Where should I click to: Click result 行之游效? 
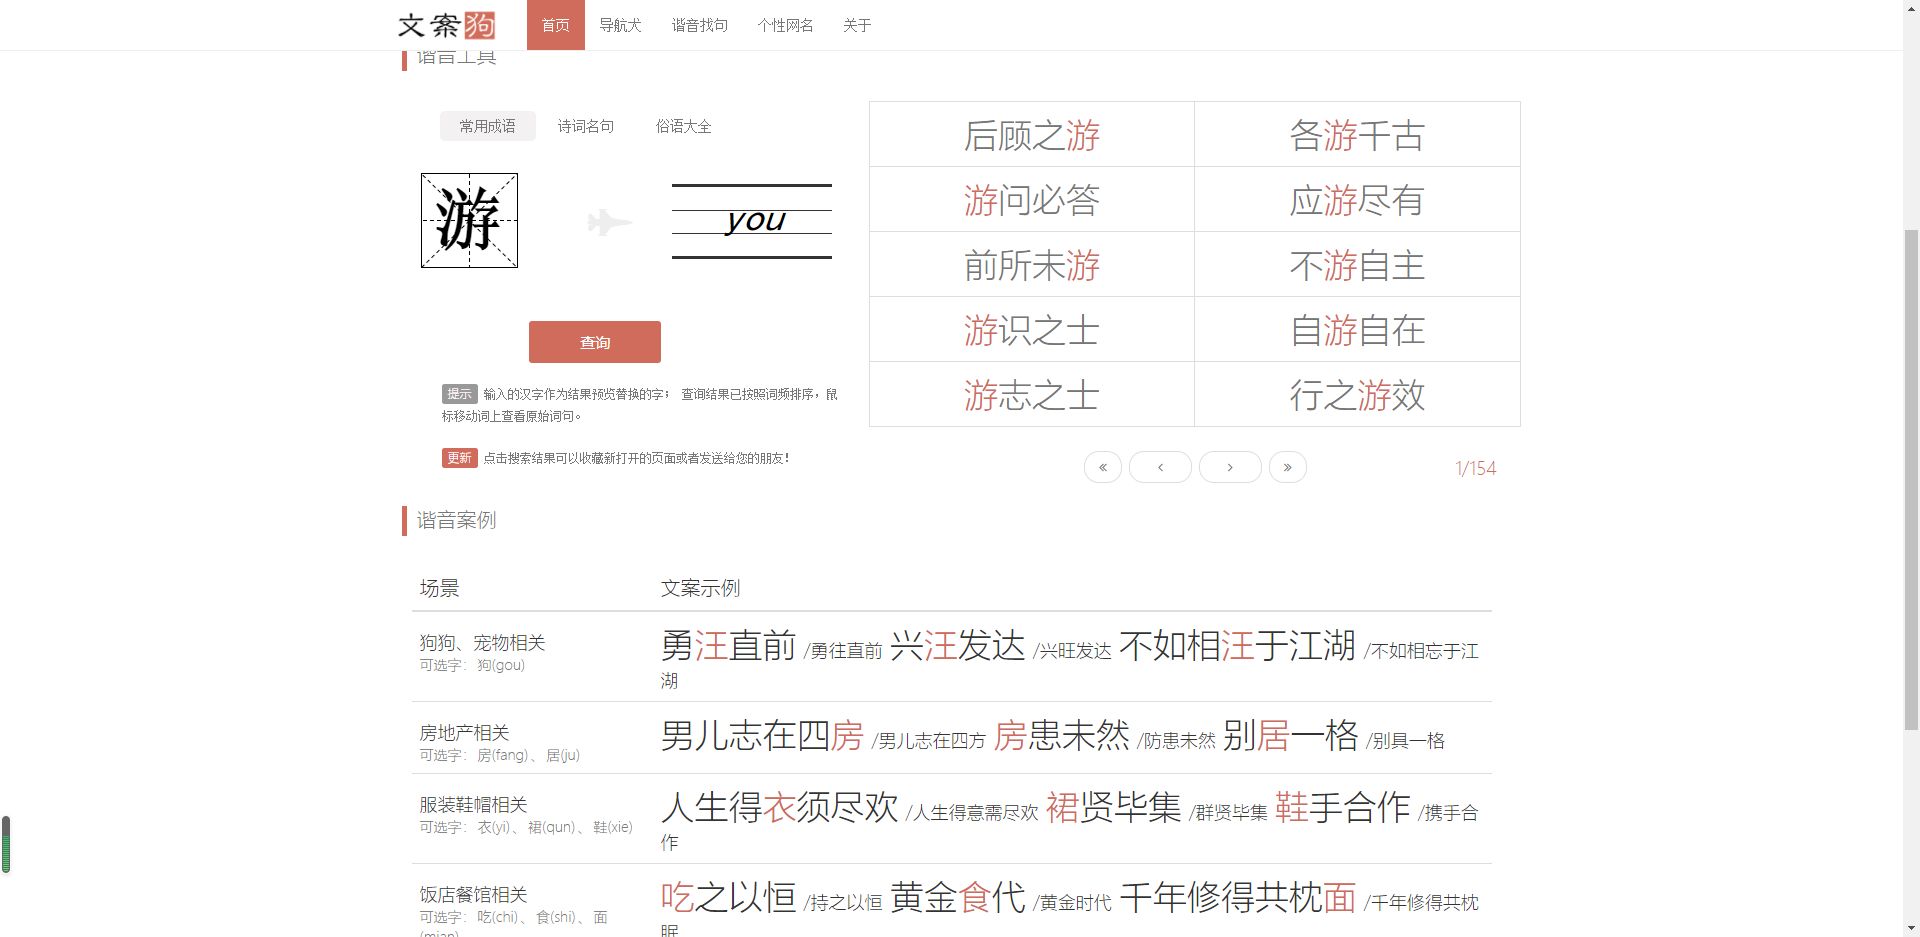[1357, 395]
